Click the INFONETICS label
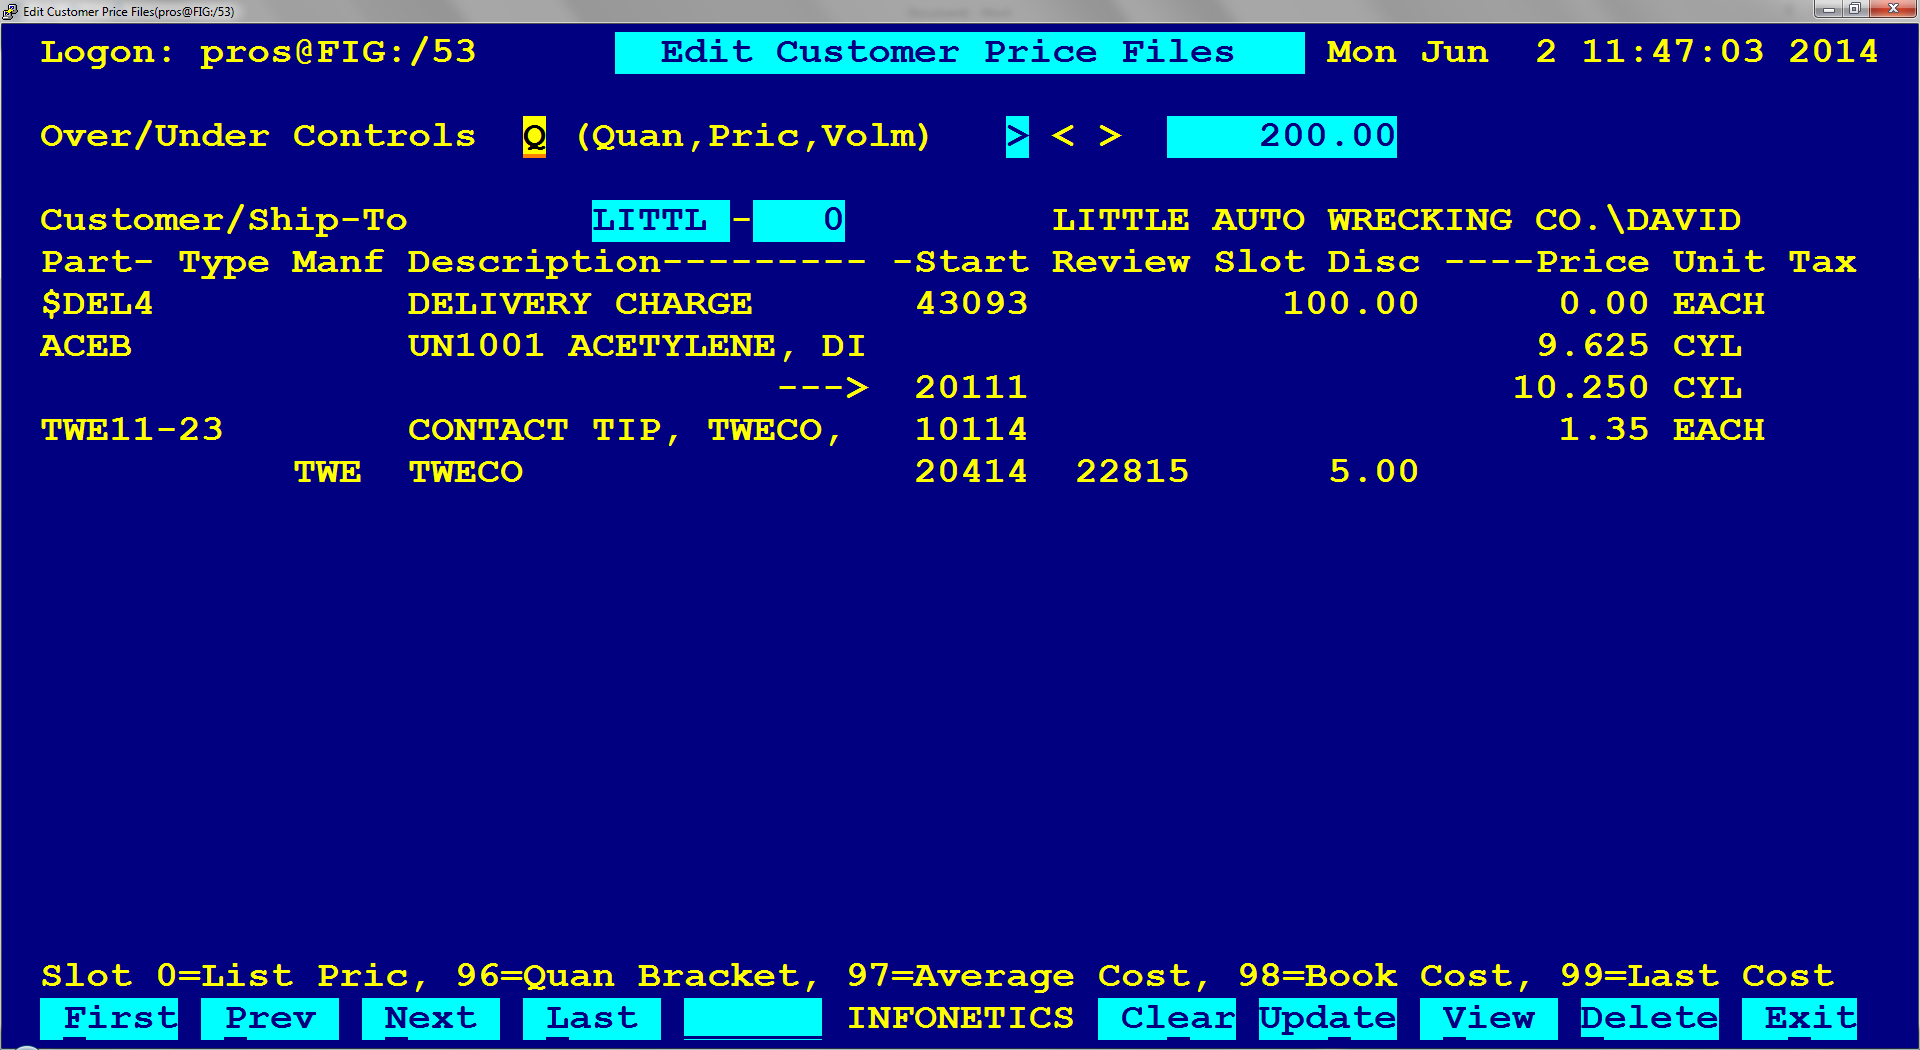This screenshot has height=1050, width=1920. pyautogui.click(x=960, y=1018)
